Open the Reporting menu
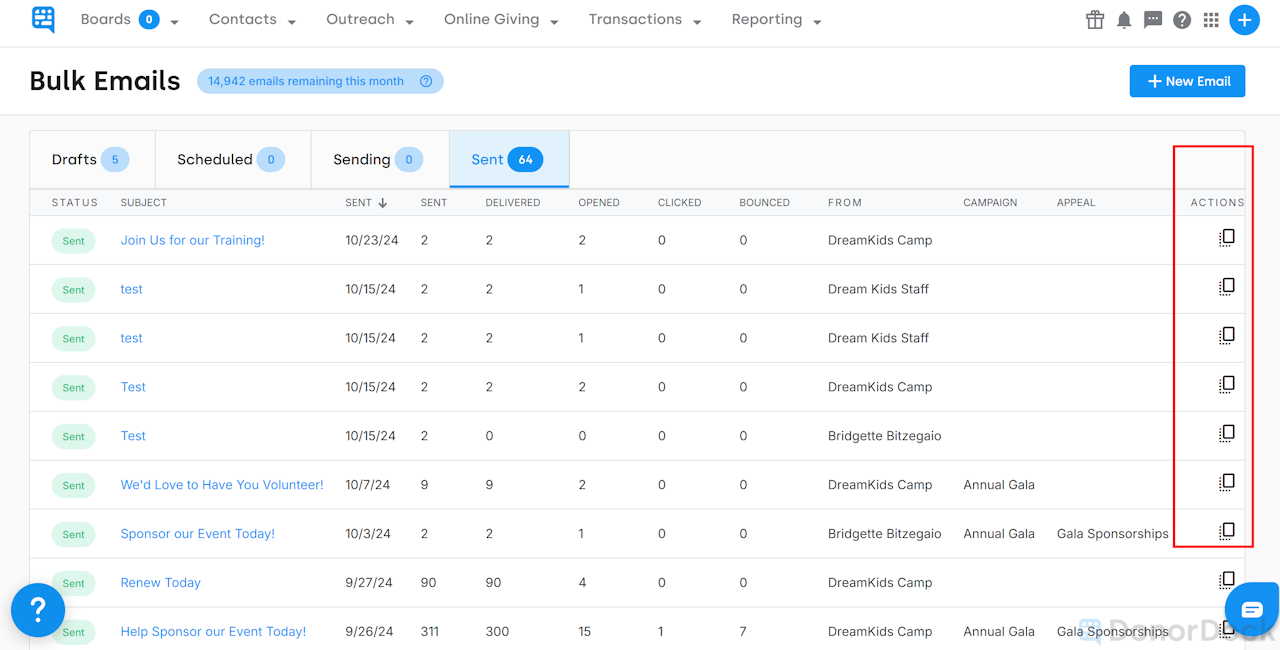This screenshot has width=1280, height=650. point(776,20)
